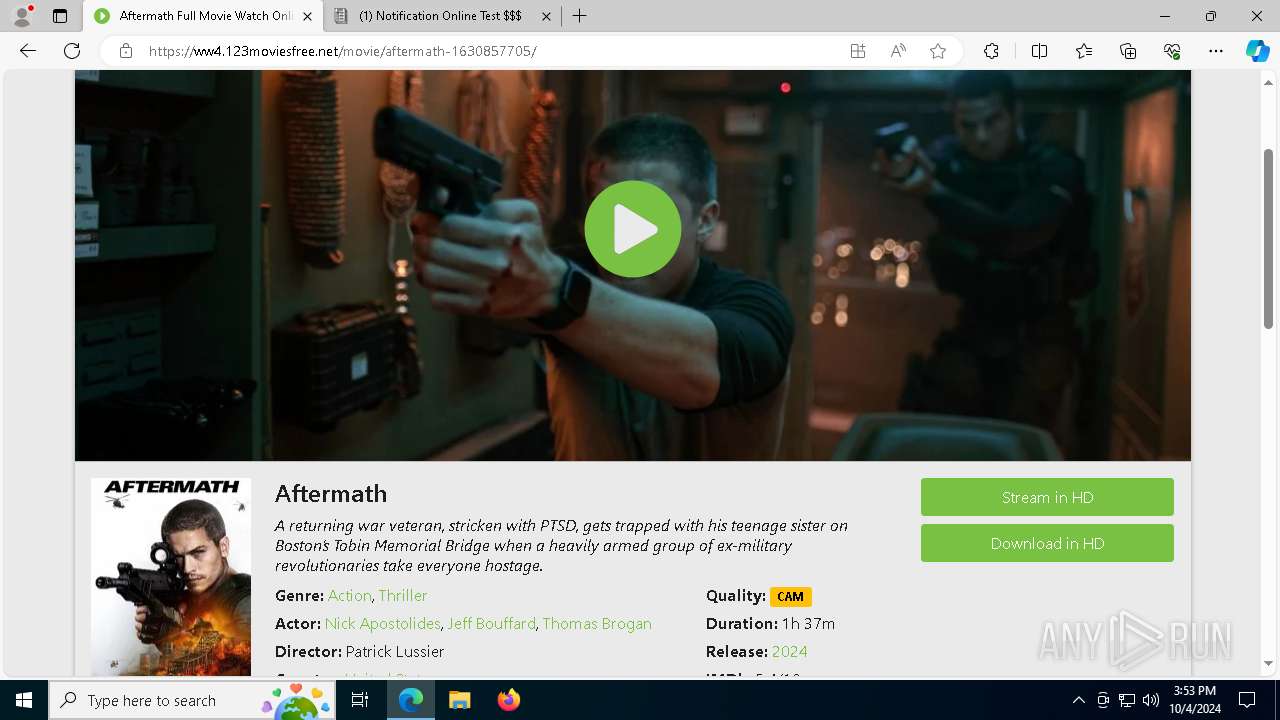
Task: Click the address bar URL field
Action: click(490, 51)
